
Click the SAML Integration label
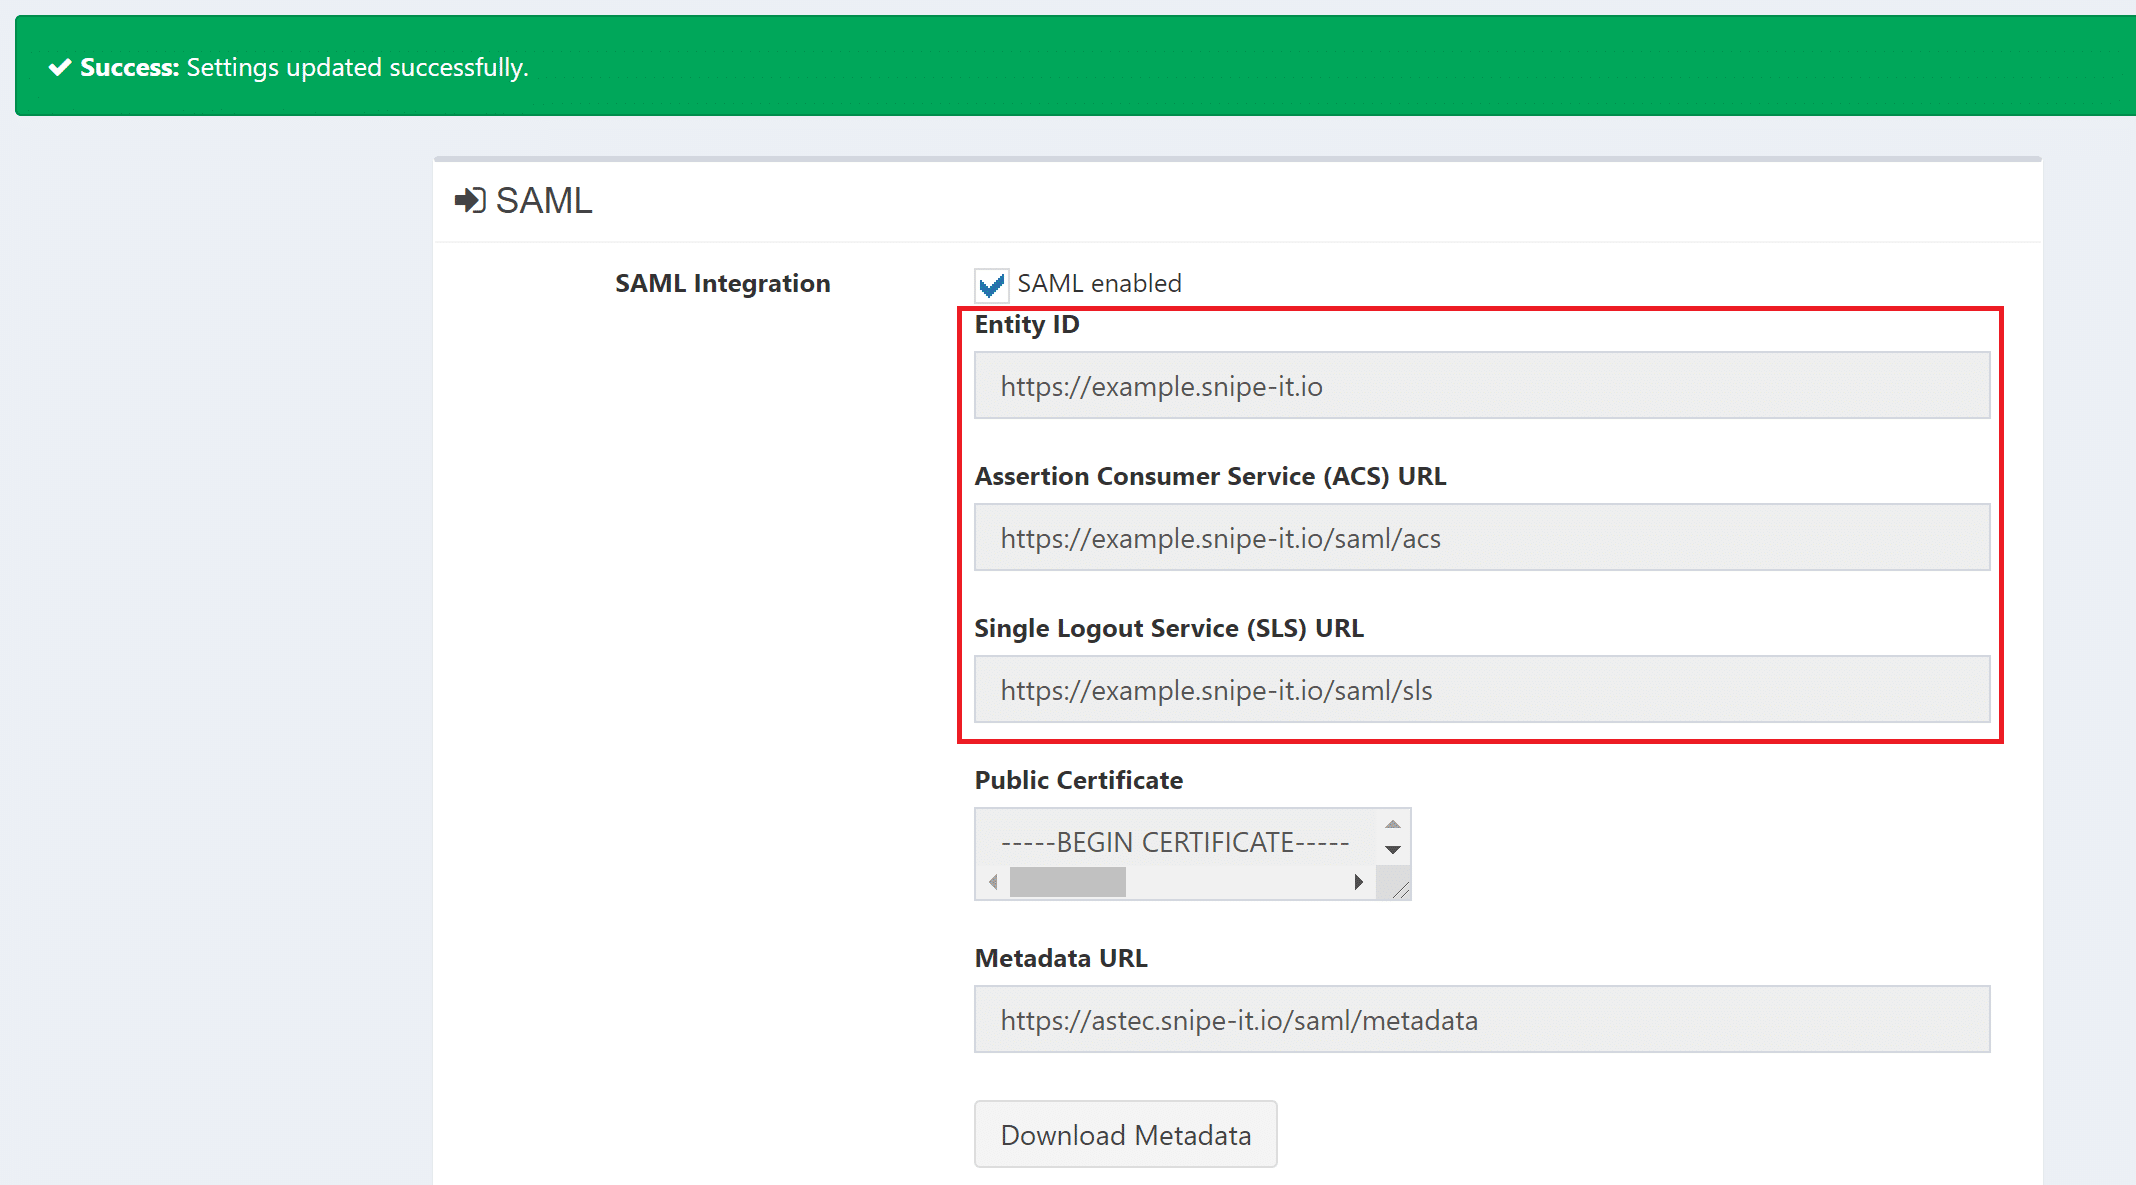(722, 284)
